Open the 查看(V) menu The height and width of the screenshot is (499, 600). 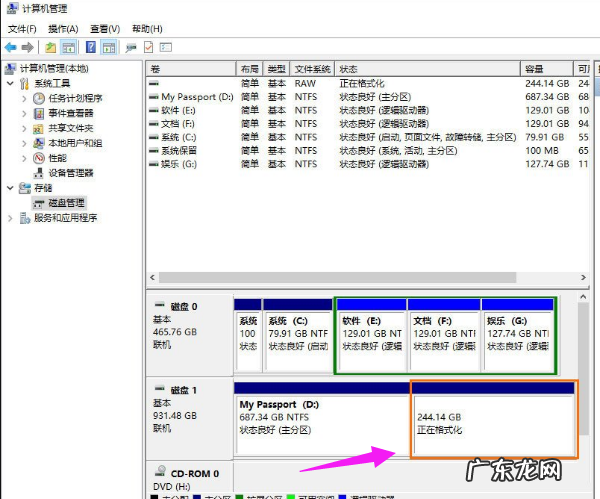click(x=105, y=29)
